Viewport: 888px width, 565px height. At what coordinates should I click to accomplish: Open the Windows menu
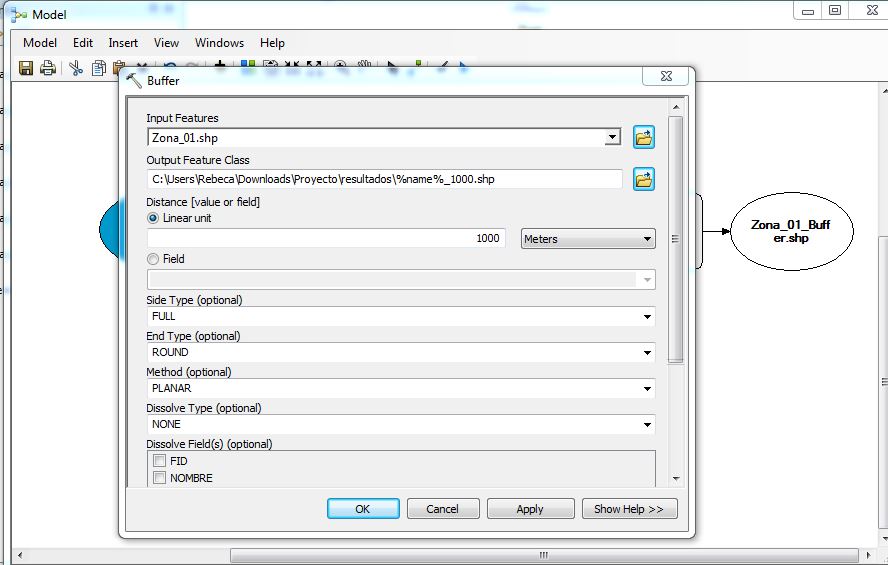pyautogui.click(x=219, y=43)
